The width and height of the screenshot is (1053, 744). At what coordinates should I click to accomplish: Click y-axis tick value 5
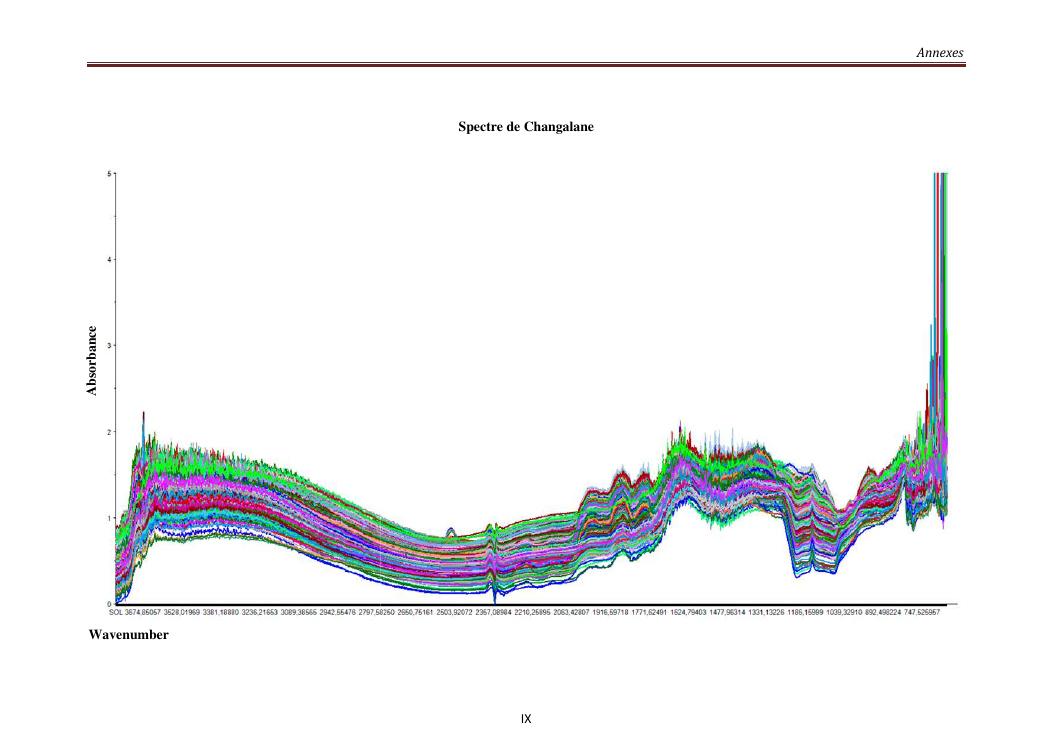[110, 174]
